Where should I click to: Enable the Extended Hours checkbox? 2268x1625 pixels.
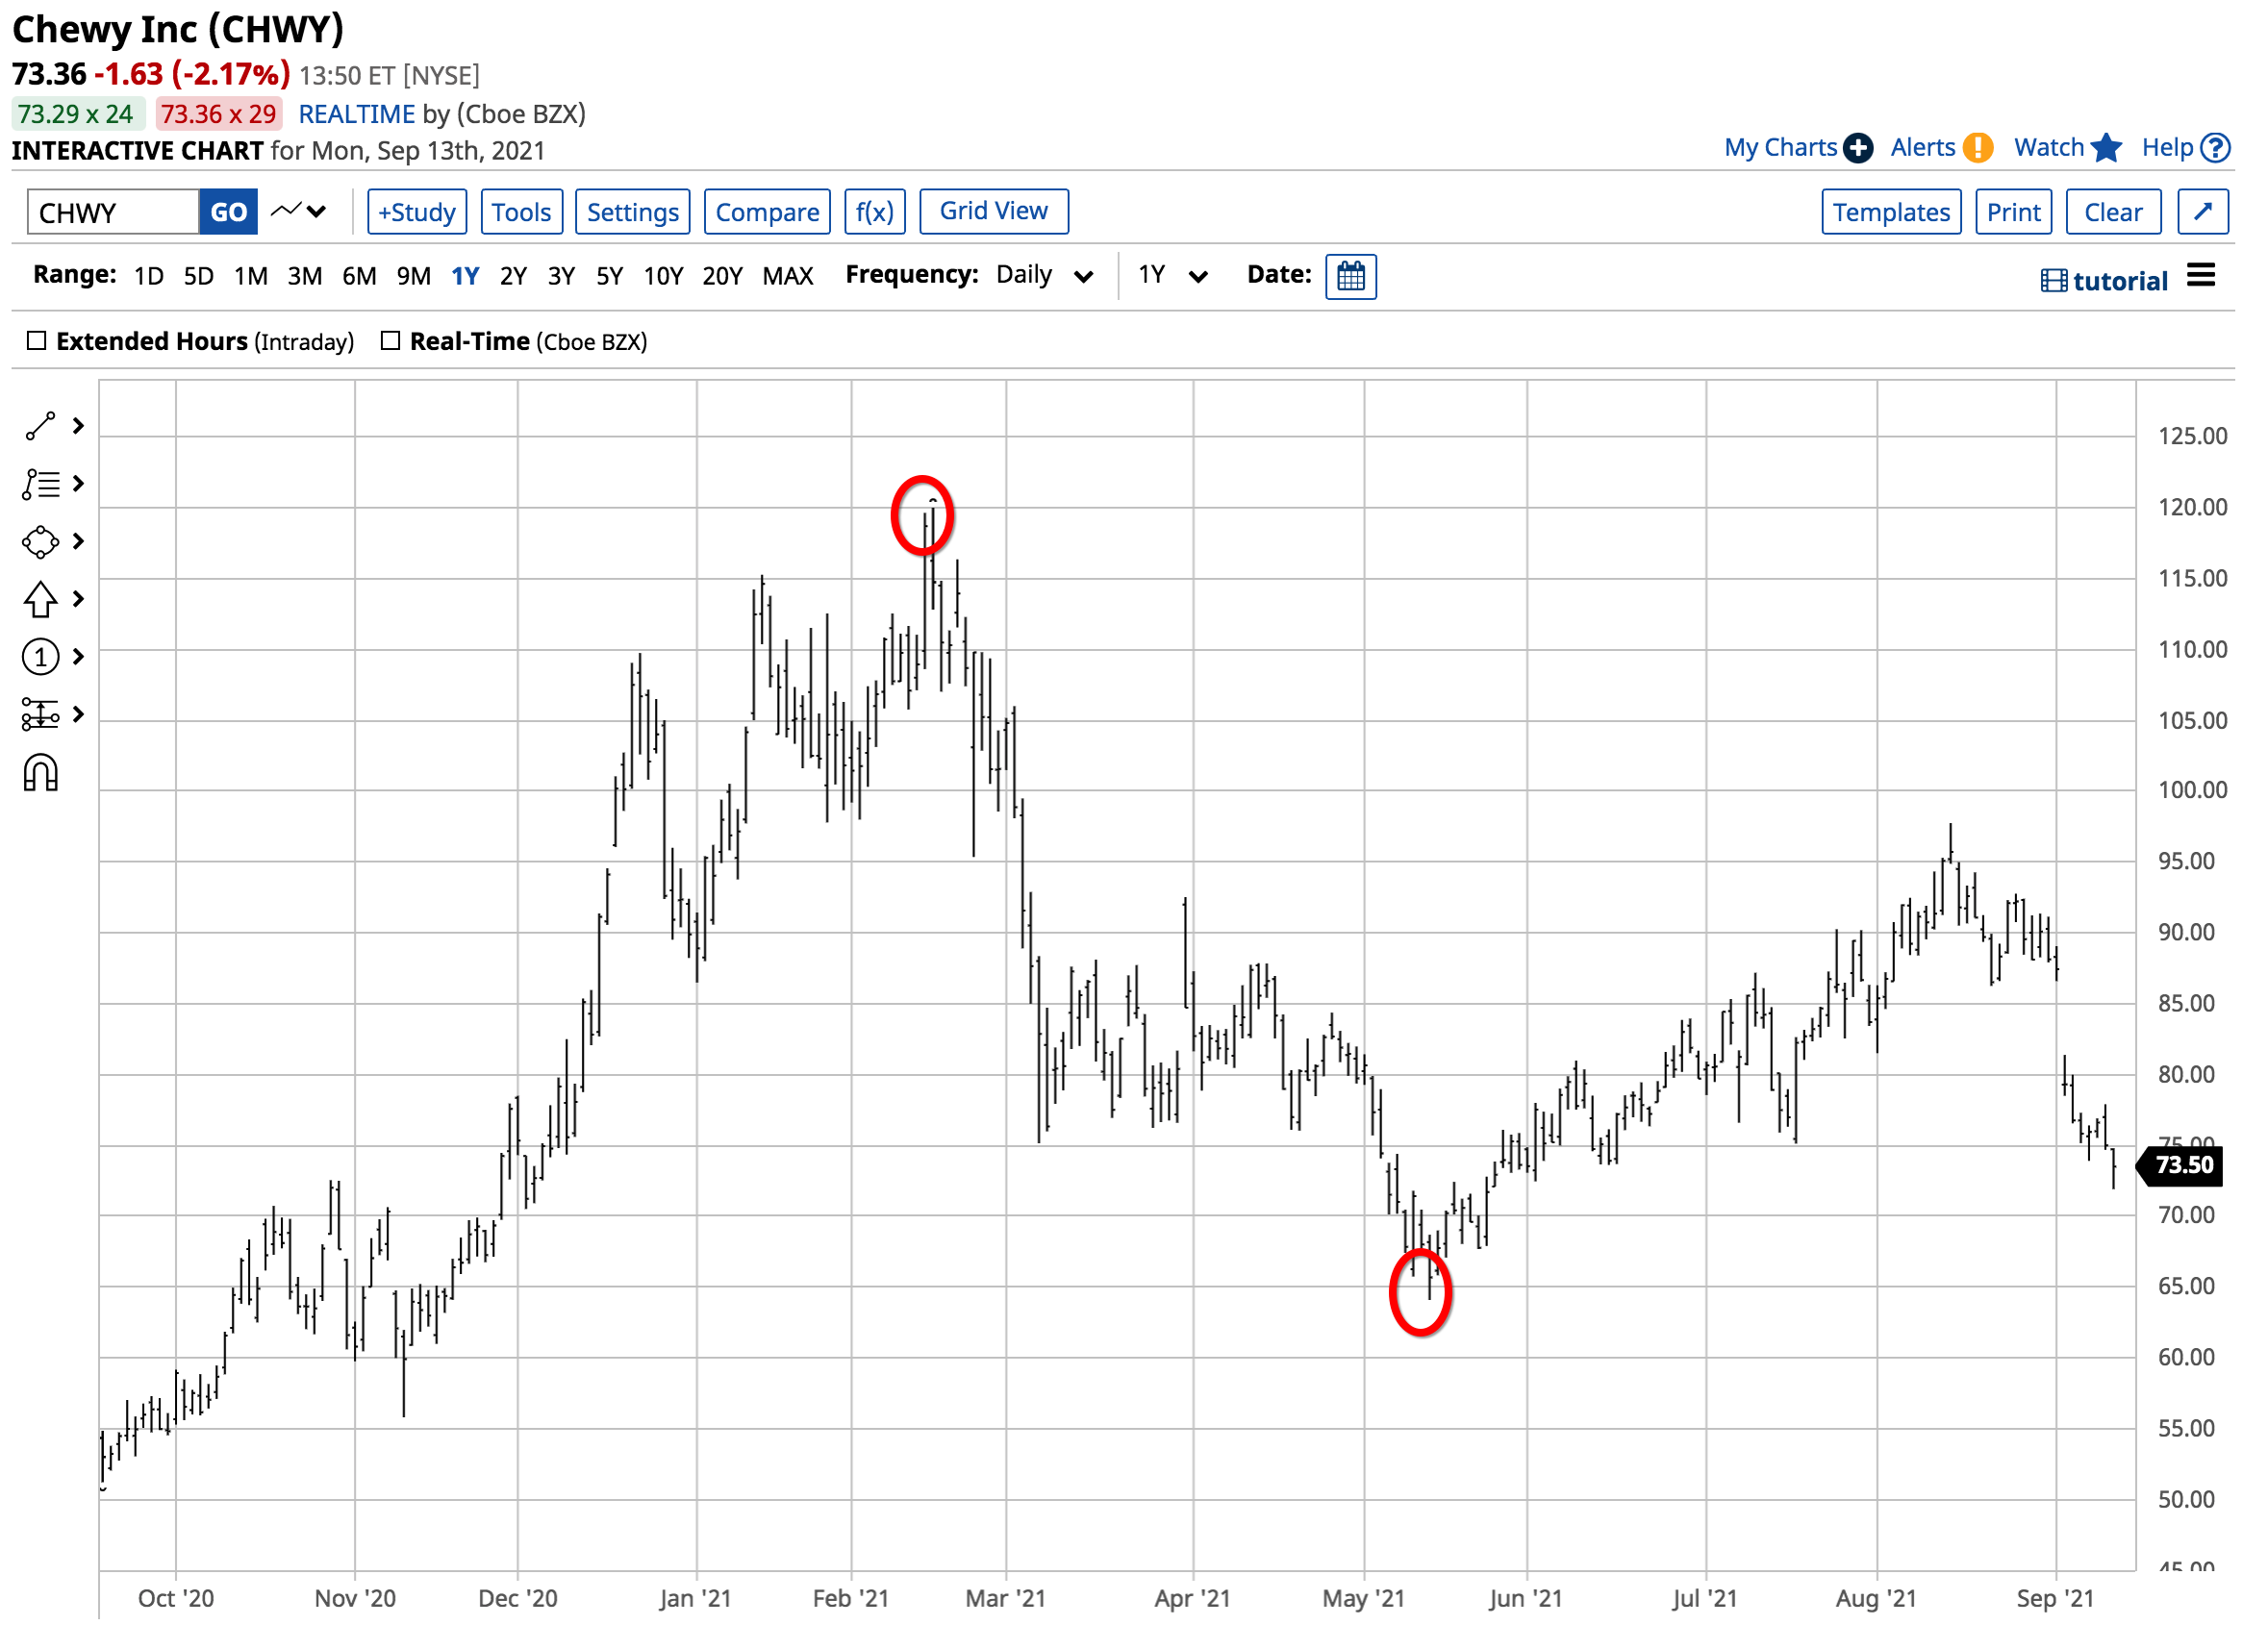point(37,341)
